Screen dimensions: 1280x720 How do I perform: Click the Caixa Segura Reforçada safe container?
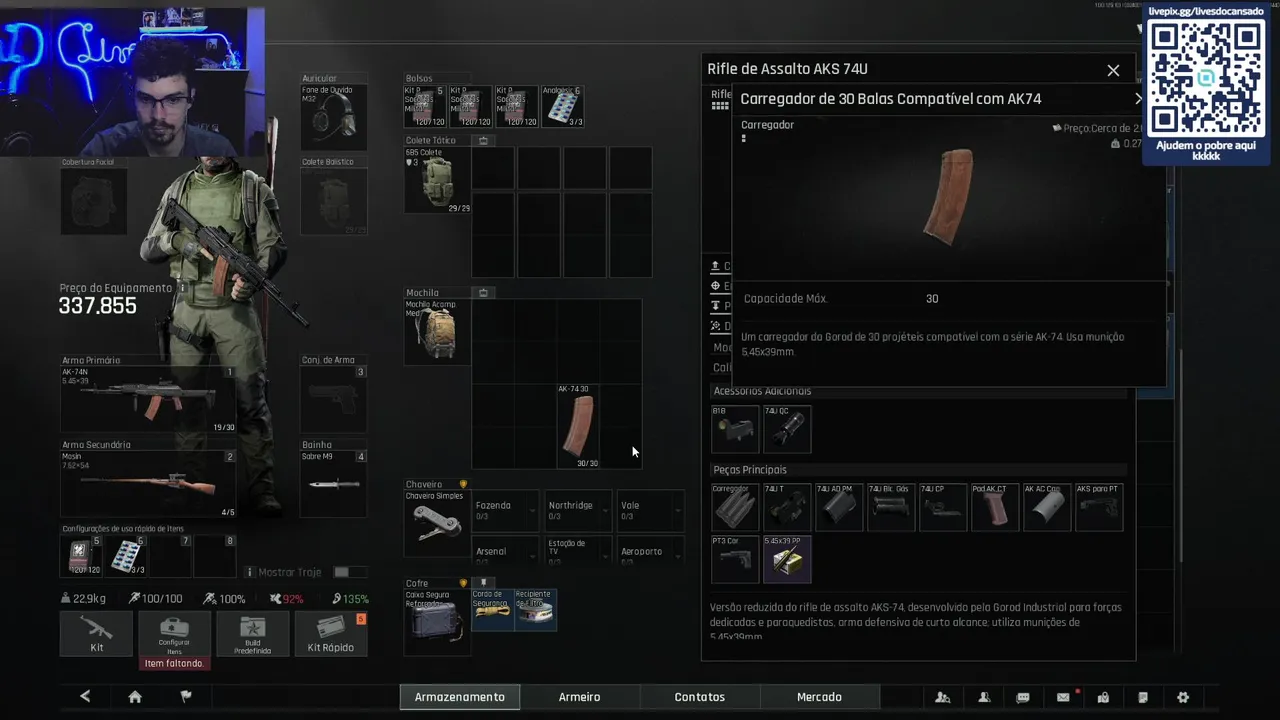tap(436, 621)
